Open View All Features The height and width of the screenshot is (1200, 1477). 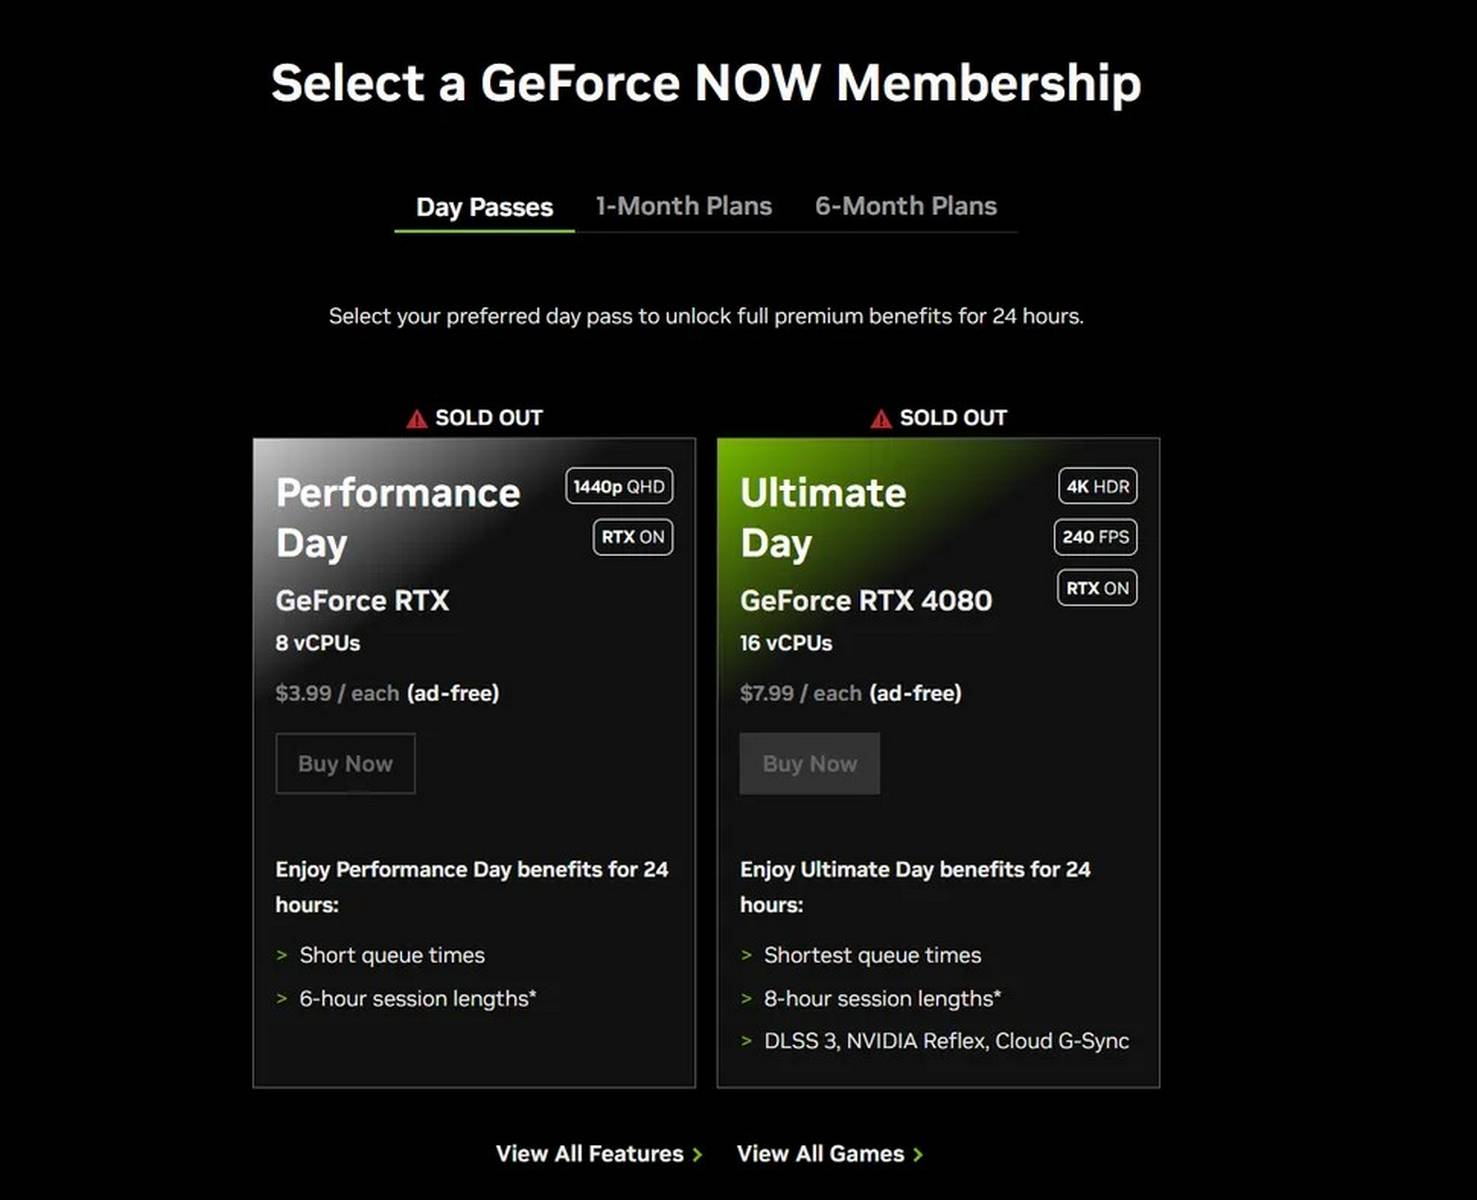coord(588,1153)
